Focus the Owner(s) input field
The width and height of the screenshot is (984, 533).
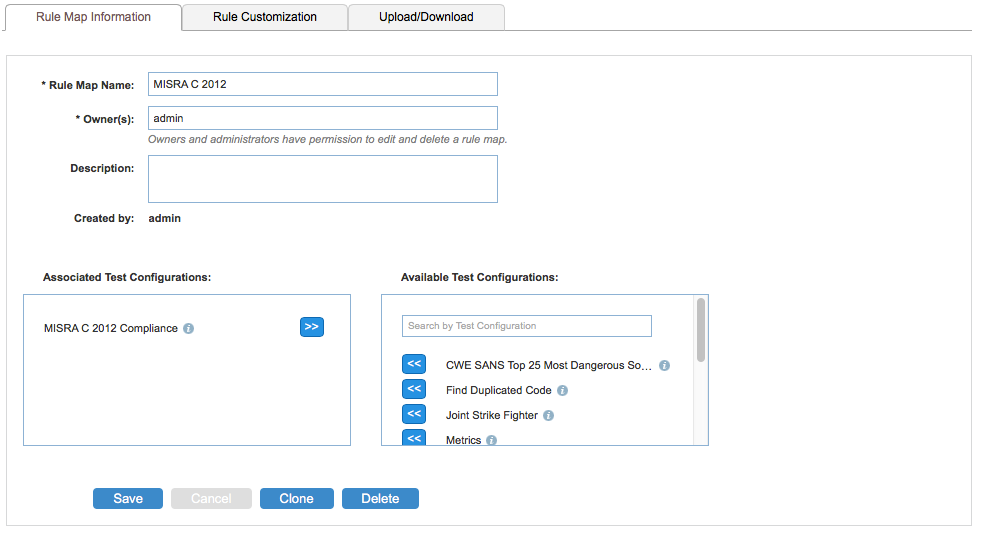tap(323, 118)
